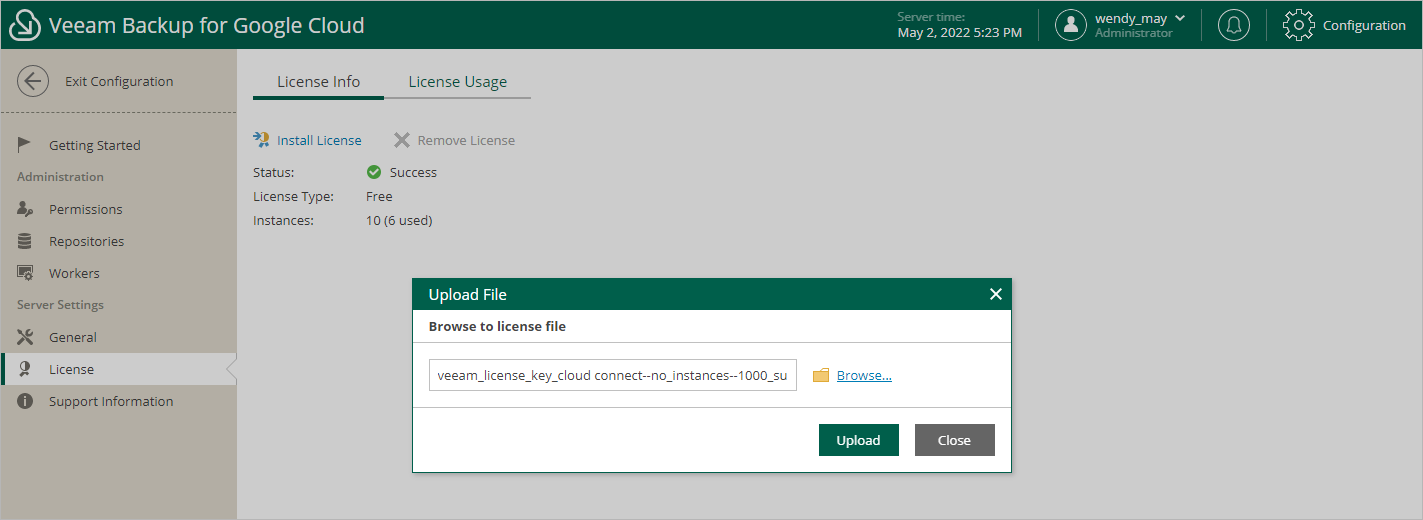Click the Administration section heading
The width and height of the screenshot is (1423, 520).
(x=60, y=177)
